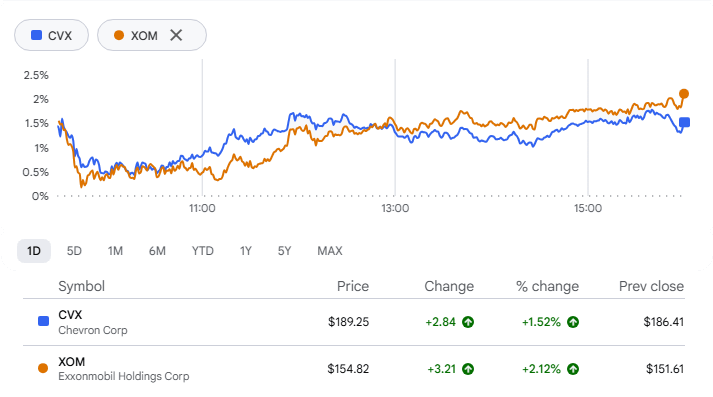Select the 1D time range tab
This screenshot has height=397, width=713.
[34, 251]
